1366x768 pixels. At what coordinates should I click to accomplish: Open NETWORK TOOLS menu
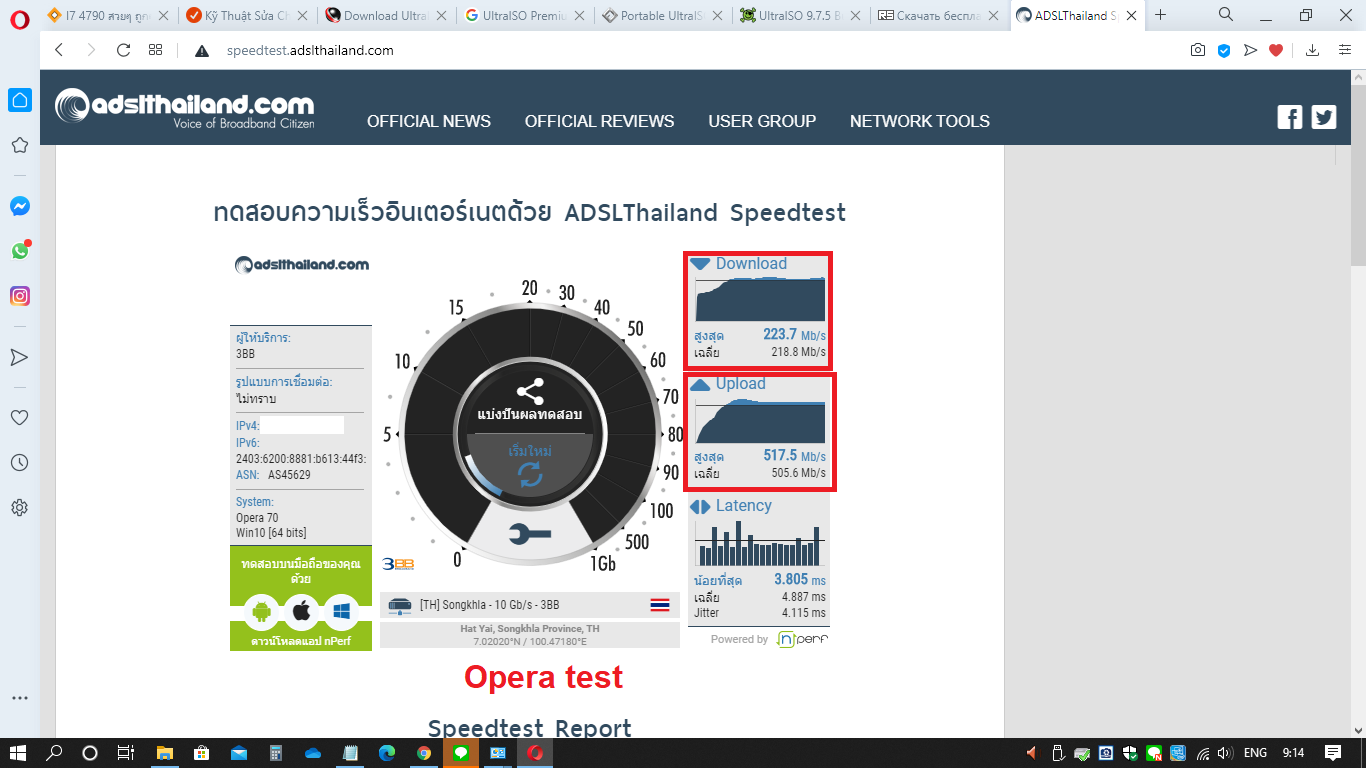[x=920, y=121]
